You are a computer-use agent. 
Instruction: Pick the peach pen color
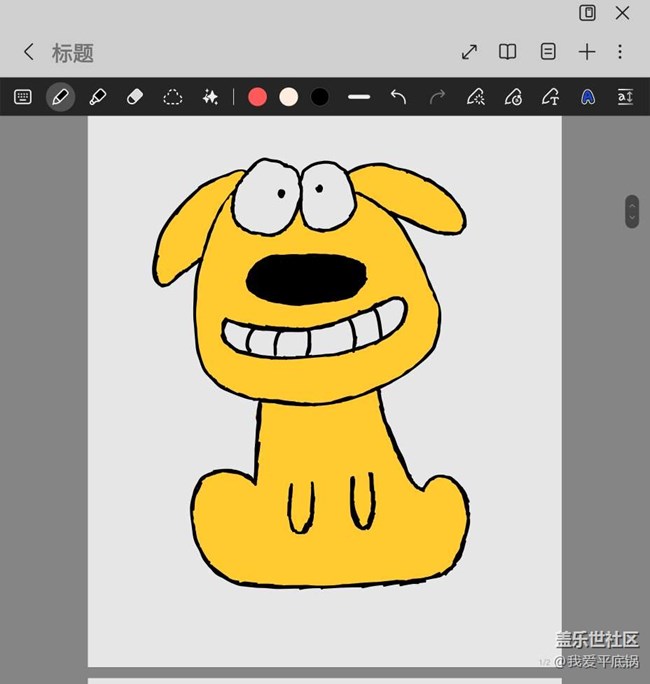289,97
